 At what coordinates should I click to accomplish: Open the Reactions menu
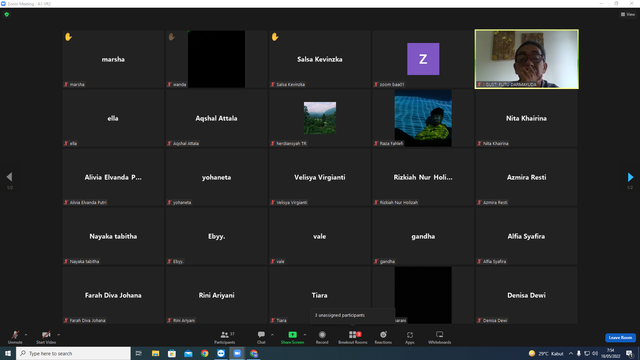pyautogui.click(x=383, y=337)
